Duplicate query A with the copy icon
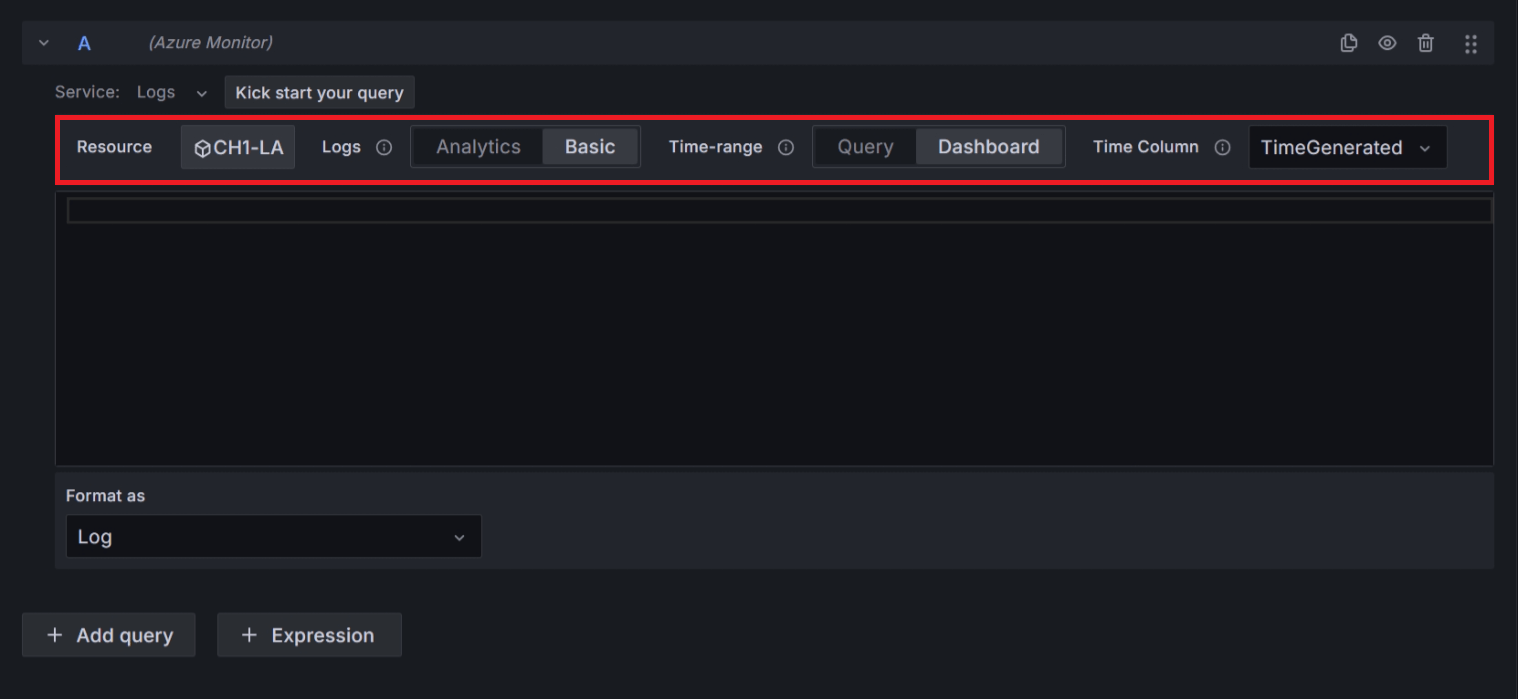Screen dimensions: 1518x699 [1348, 43]
